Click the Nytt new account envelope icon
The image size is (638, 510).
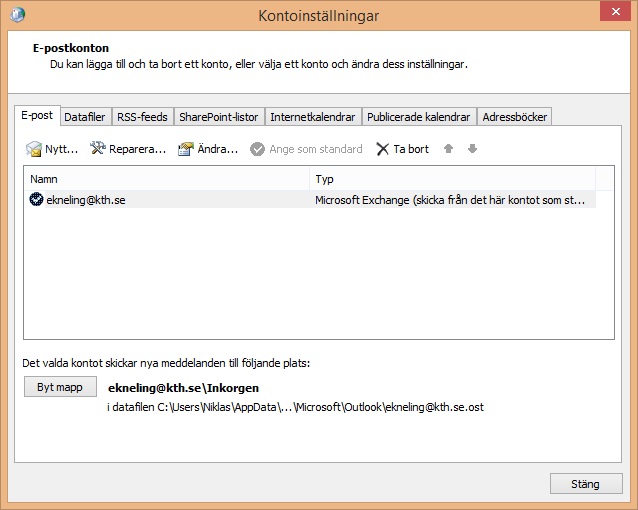pyautogui.click(x=34, y=149)
